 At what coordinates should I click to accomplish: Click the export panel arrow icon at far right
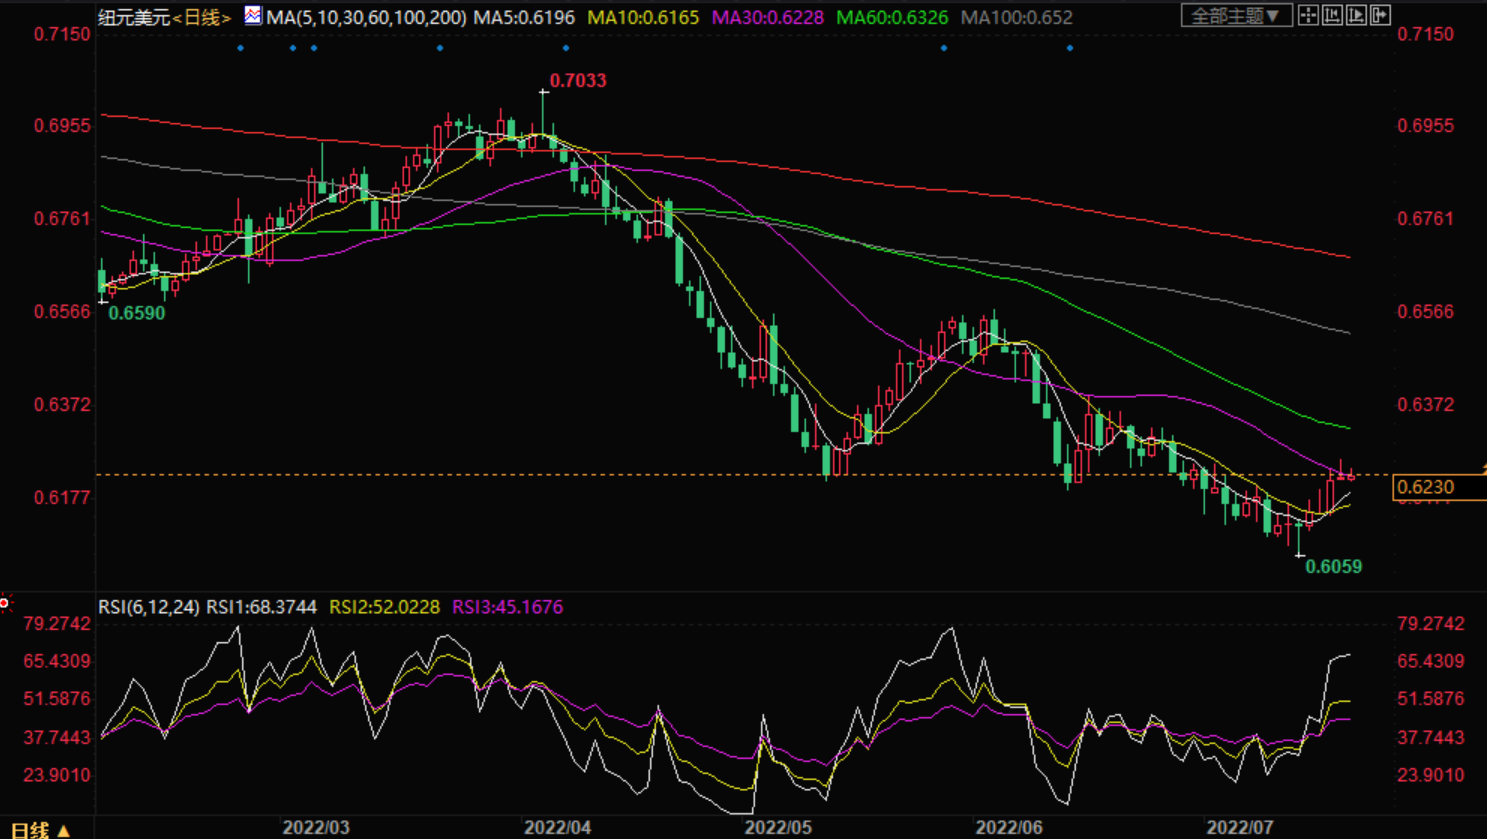1380,15
